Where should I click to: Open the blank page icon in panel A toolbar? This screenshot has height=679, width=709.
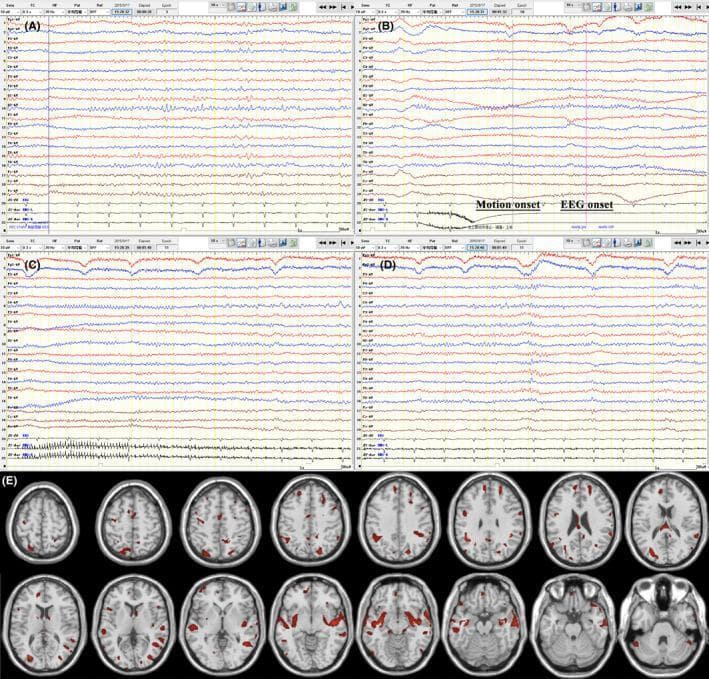click(x=232, y=7)
